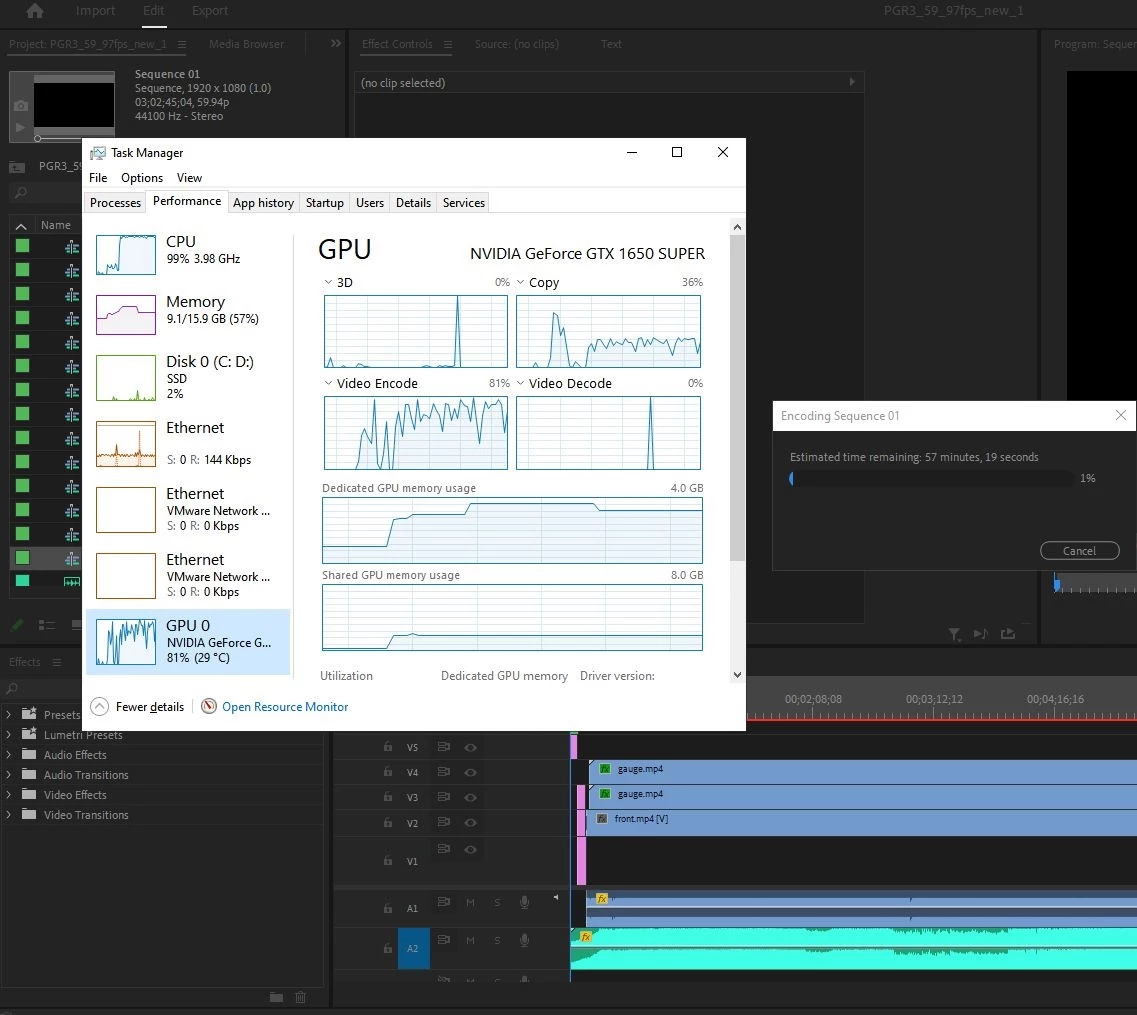This screenshot has height=1015, width=1137.
Task: Toggle V2 track visibility eye
Action: (x=470, y=823)
